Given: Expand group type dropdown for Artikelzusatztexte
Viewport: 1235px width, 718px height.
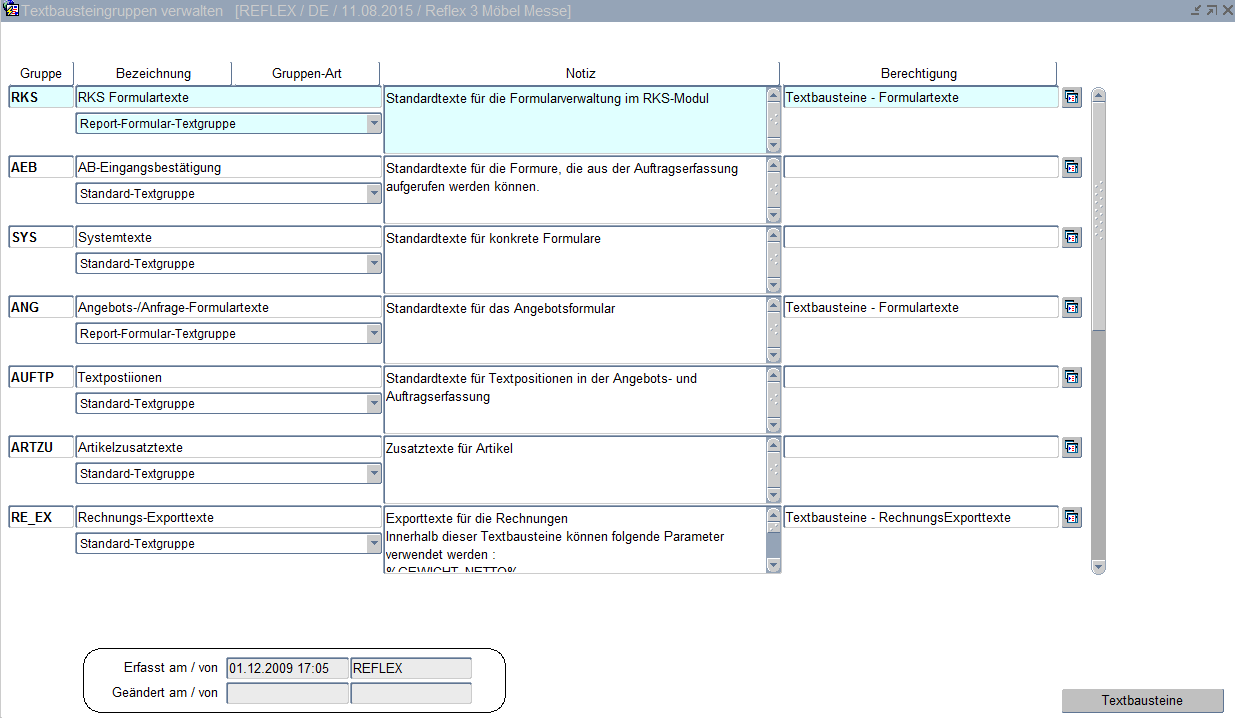Looking at the screenshot, I should (373, 474).
